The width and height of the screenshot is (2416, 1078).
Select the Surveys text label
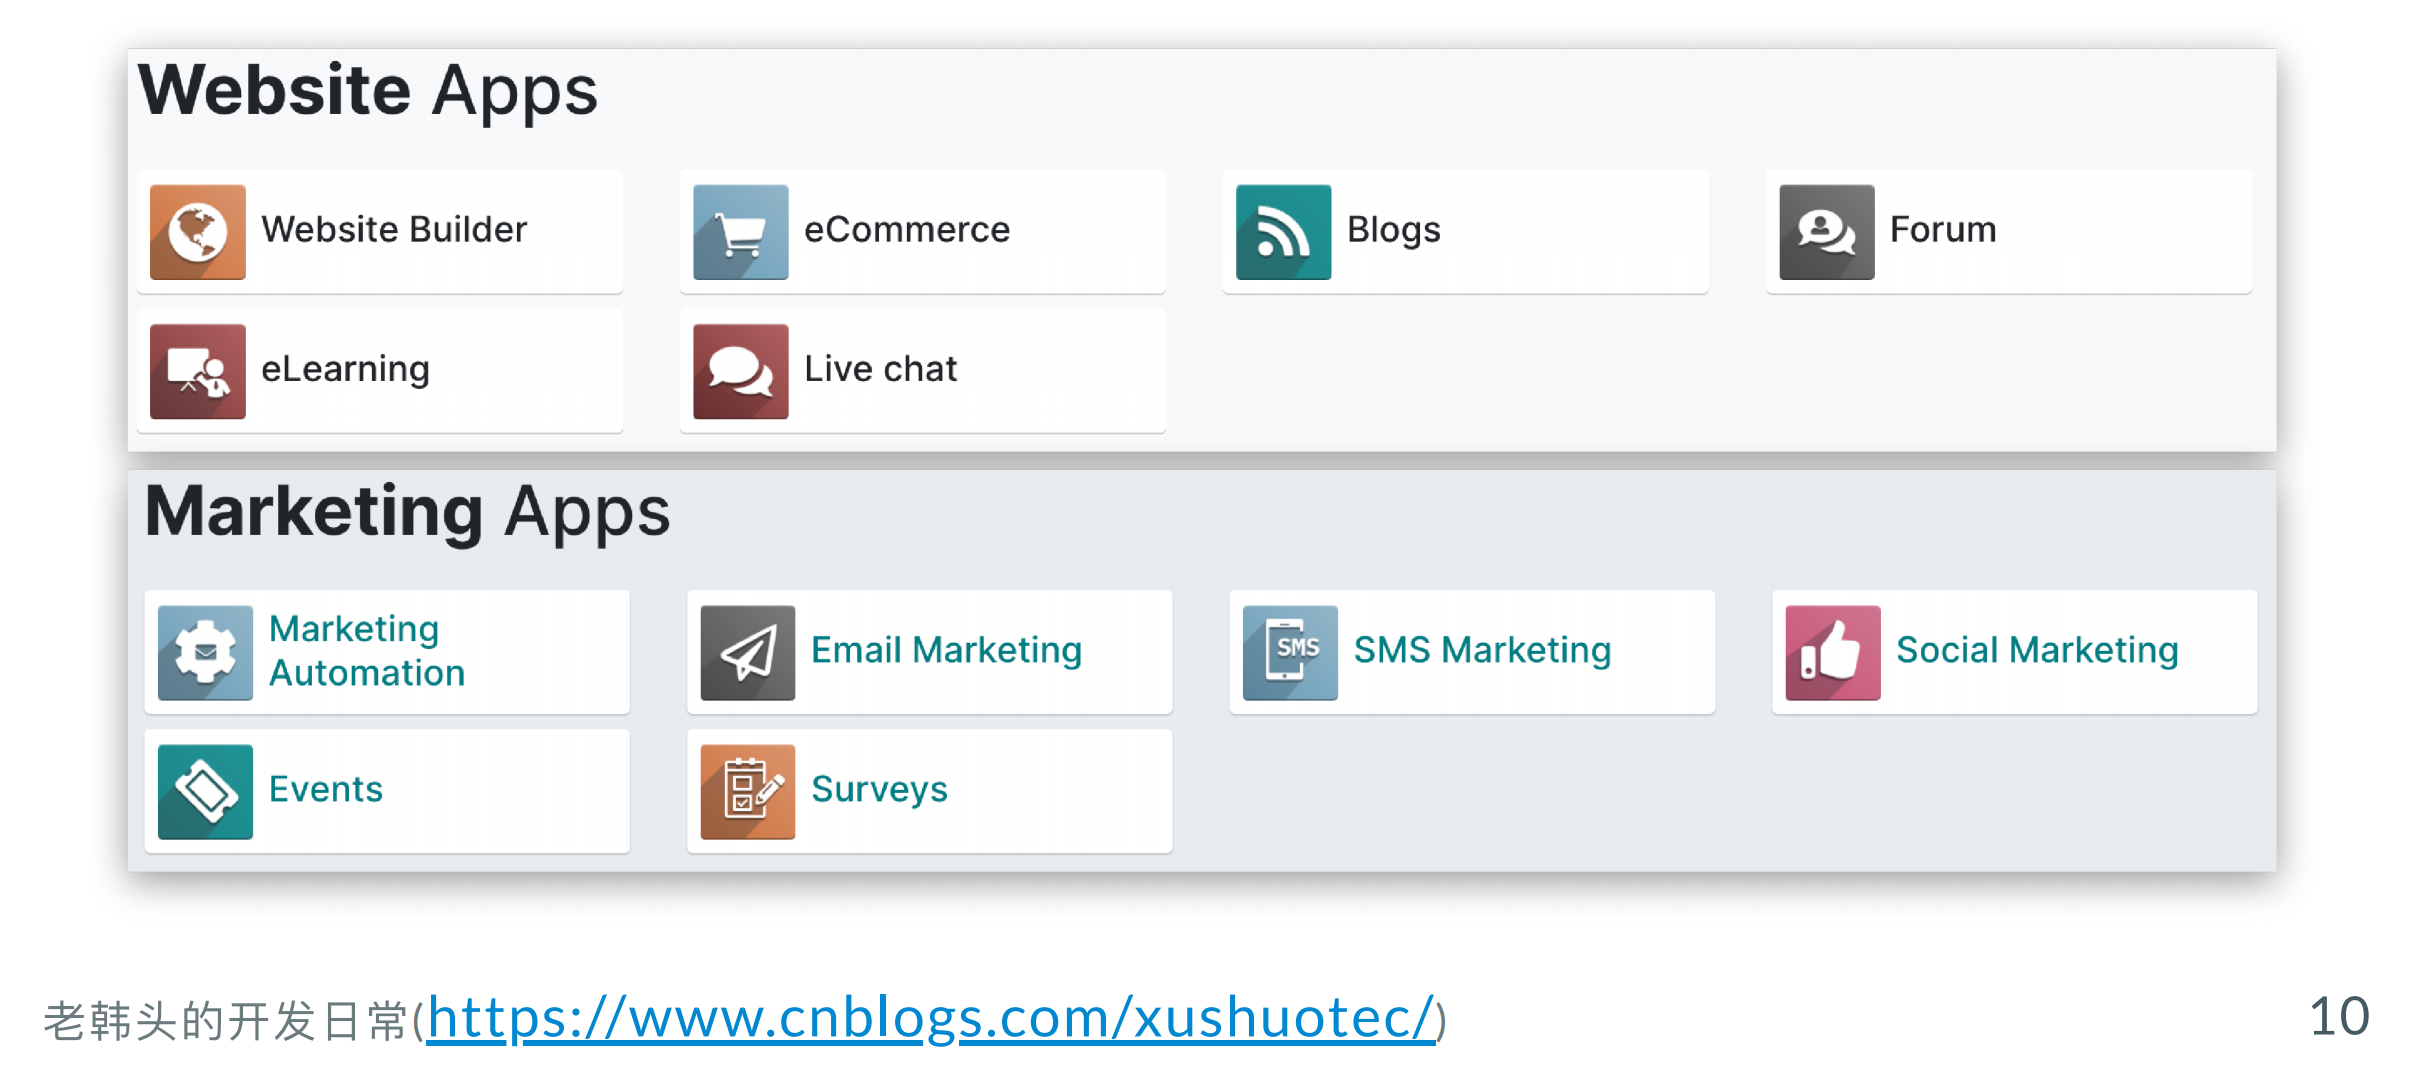coord(879,790)
